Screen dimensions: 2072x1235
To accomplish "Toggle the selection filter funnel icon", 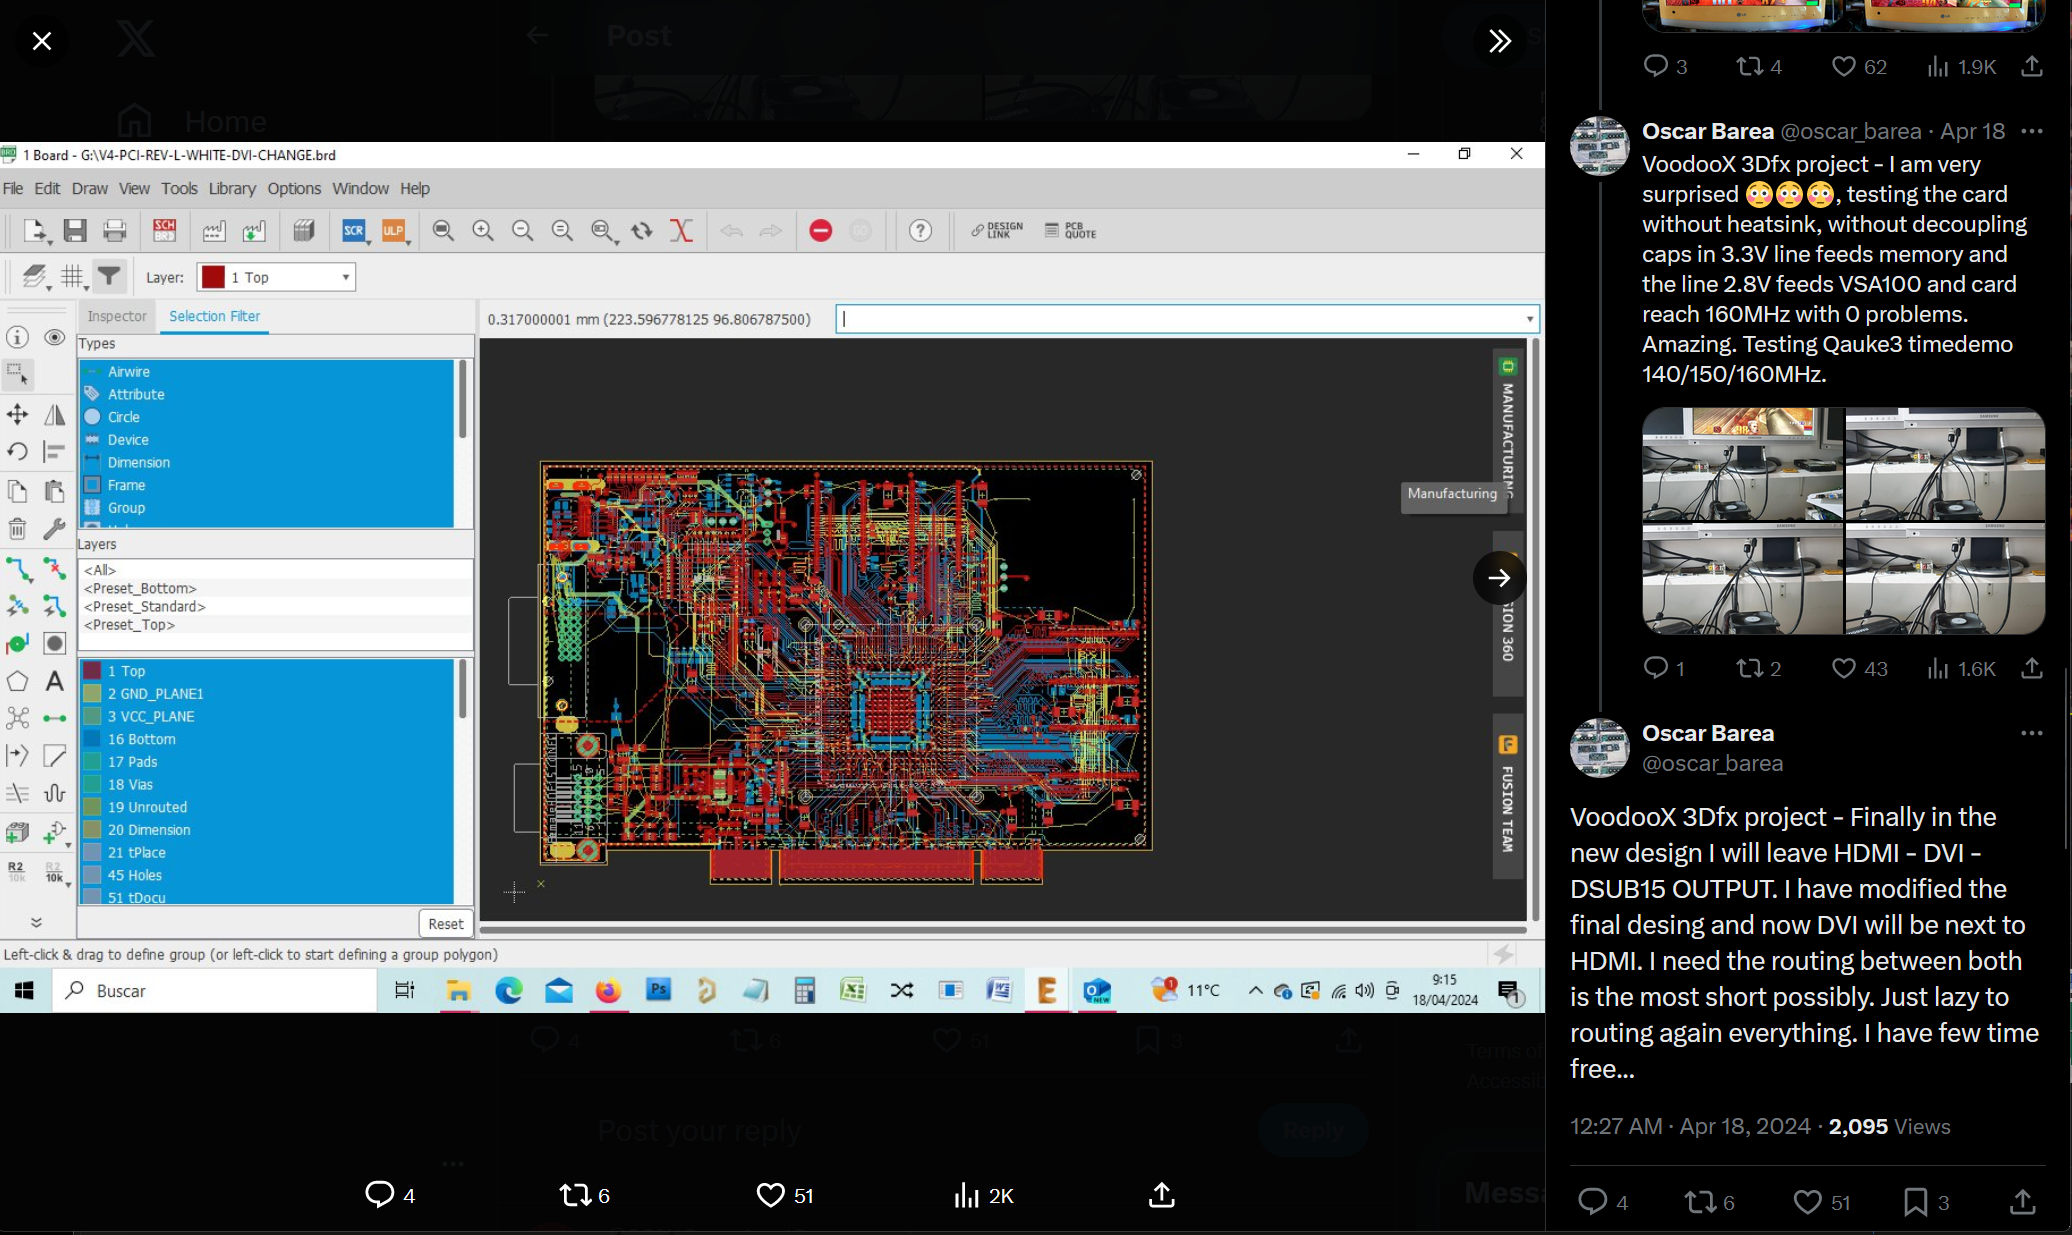I will (109, 276).
